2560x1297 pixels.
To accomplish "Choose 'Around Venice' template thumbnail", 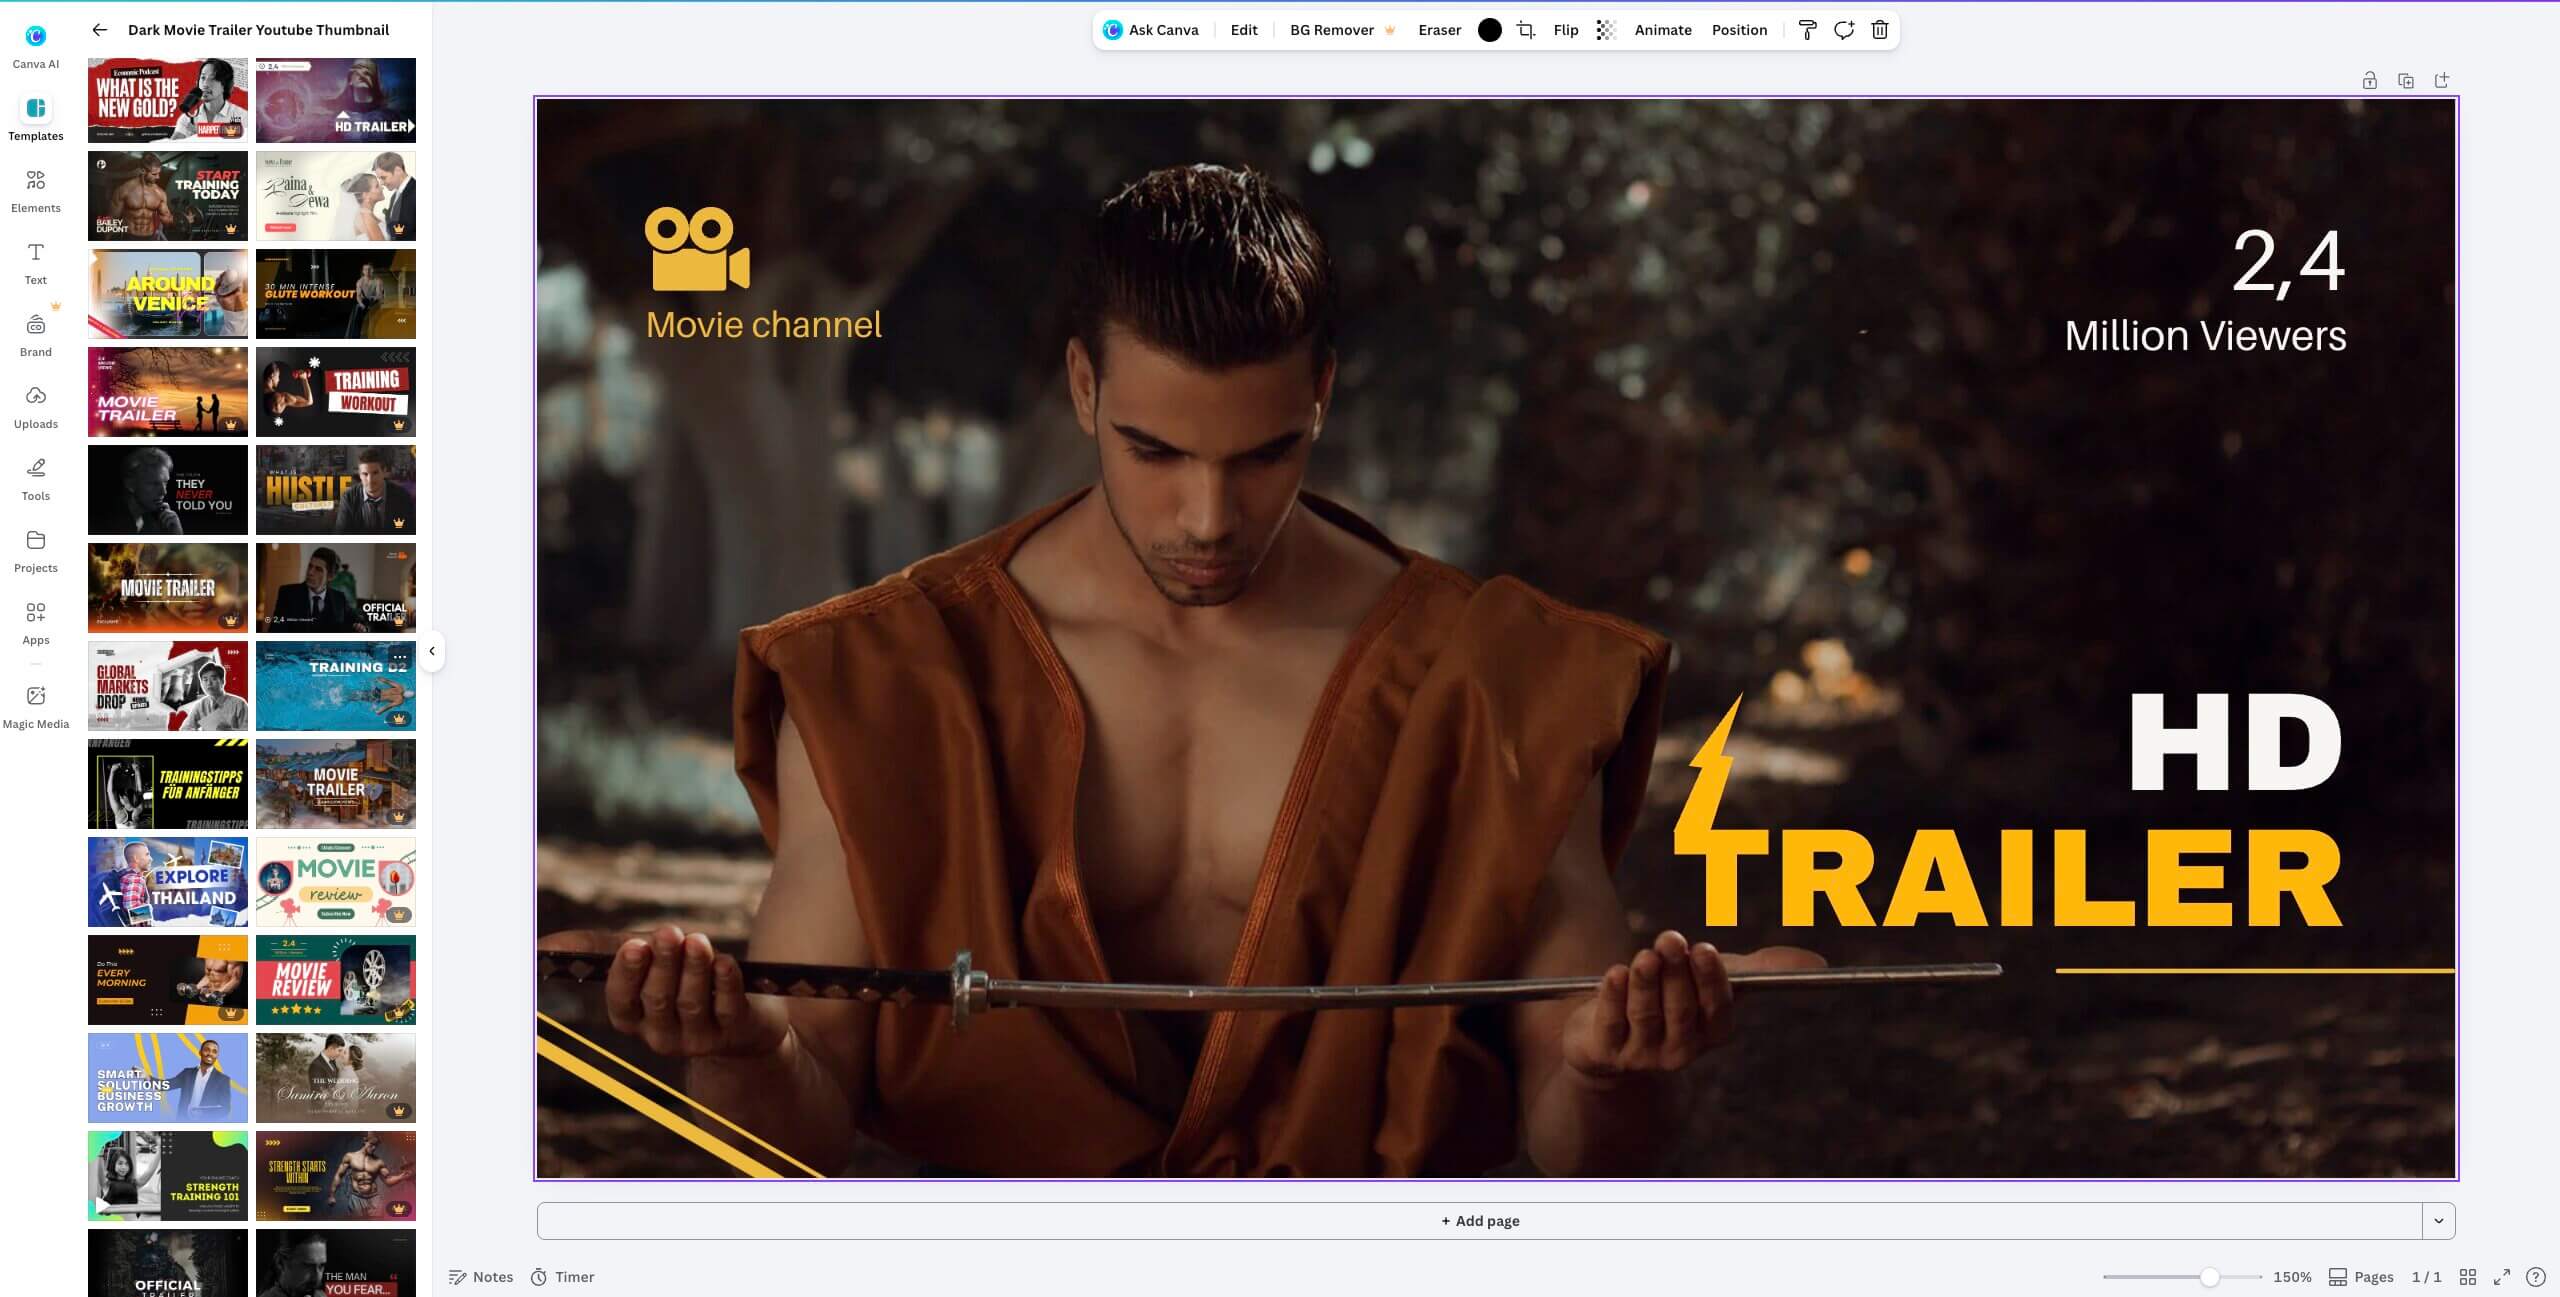I will [168, 294].
